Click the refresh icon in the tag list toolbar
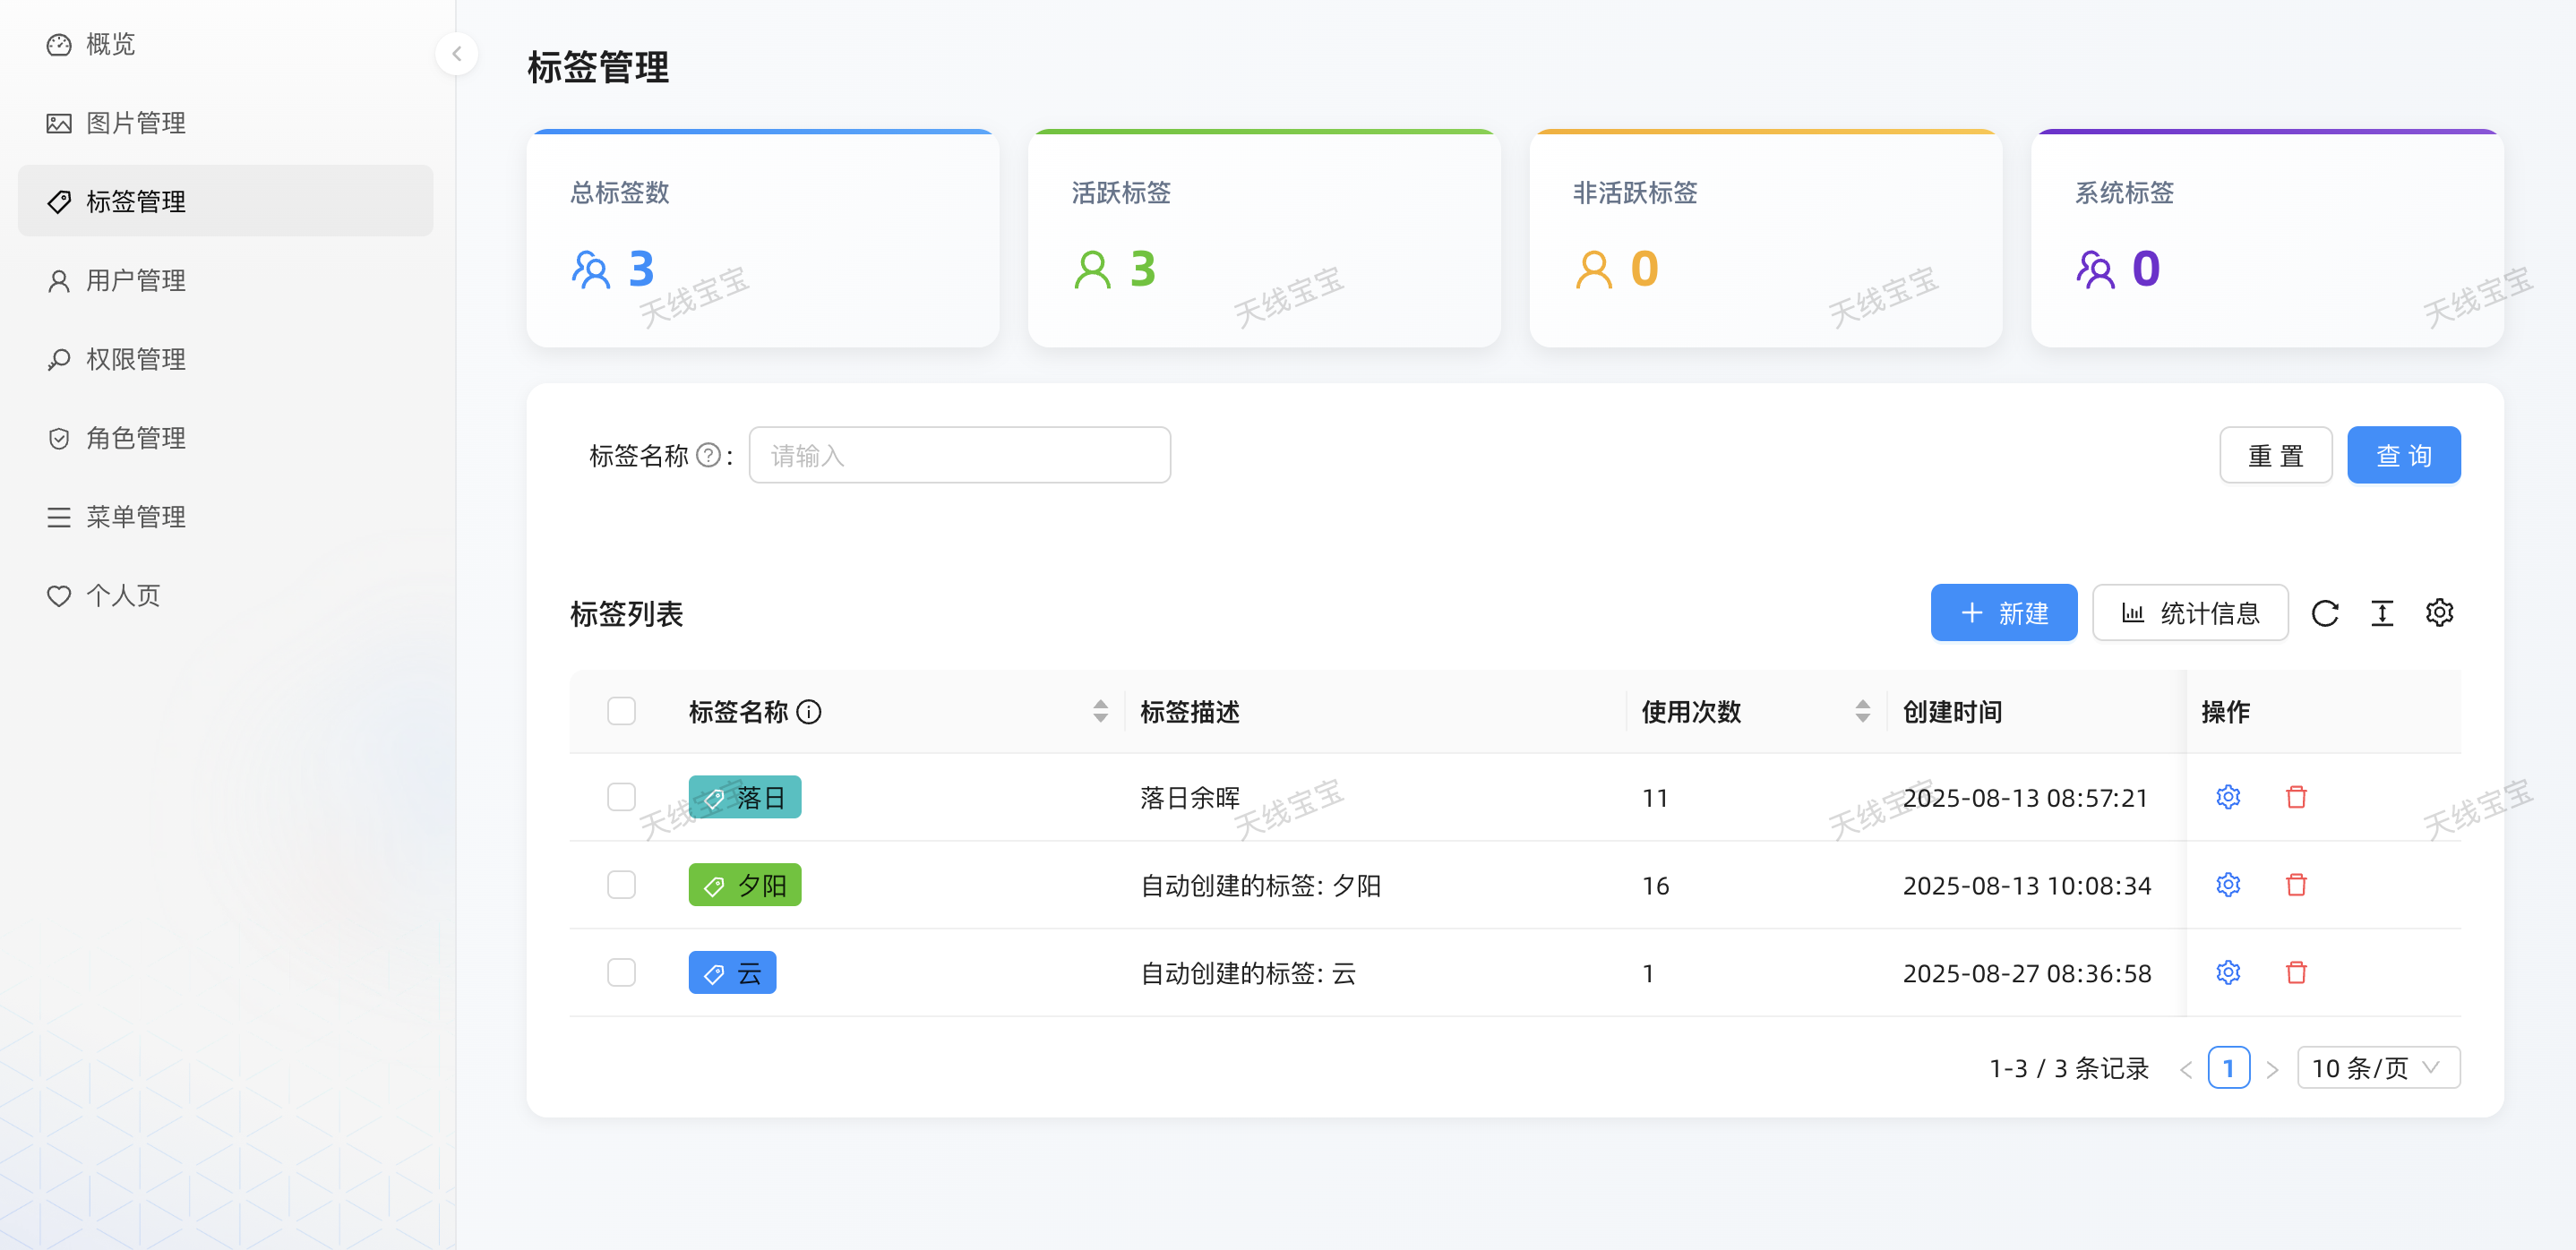 click(x=2324, y=613)
